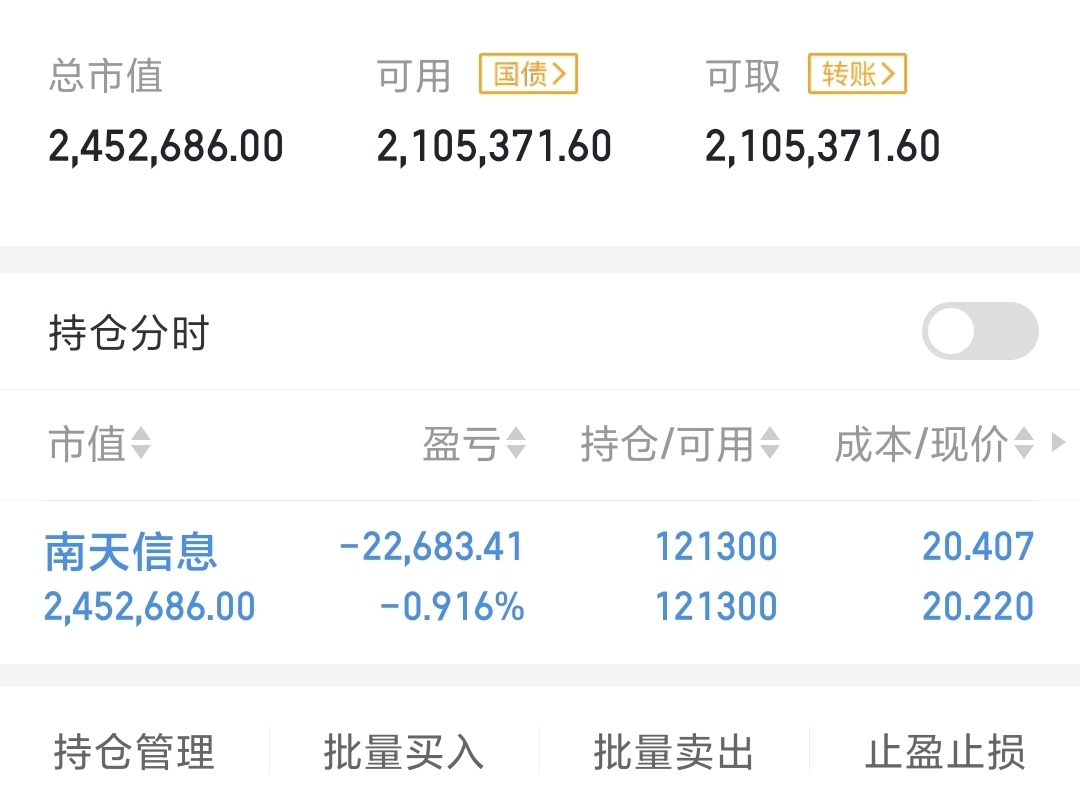
Task: Select the 持仓分时 label
Action: [x=129, y=333]
